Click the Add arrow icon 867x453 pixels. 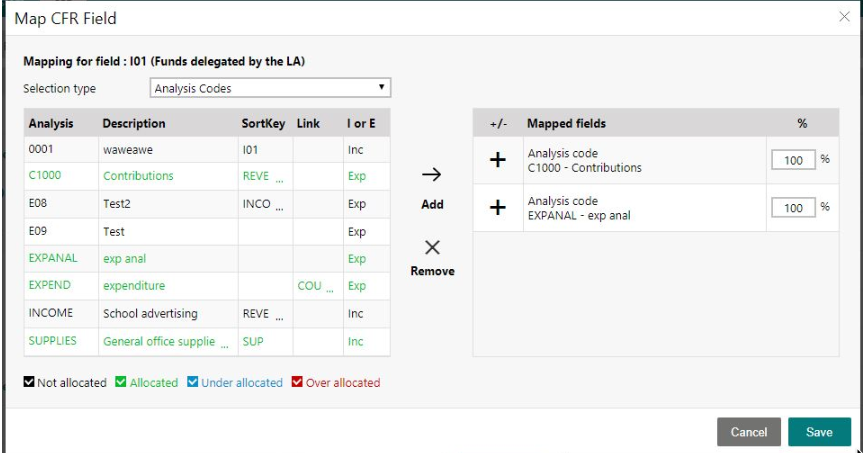click(x=431, y=175)
